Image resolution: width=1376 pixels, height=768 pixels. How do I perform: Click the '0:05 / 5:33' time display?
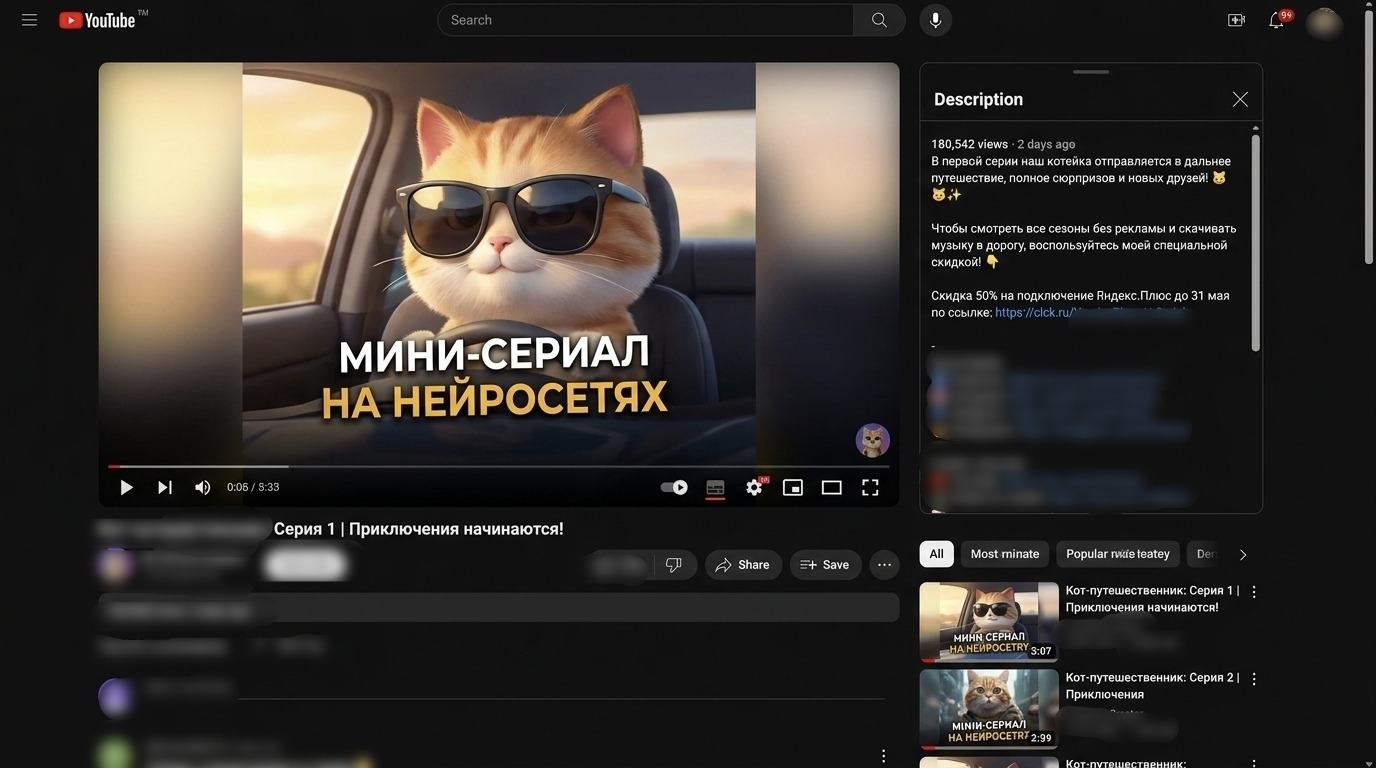pyautogui.click(x=253, y=487)
